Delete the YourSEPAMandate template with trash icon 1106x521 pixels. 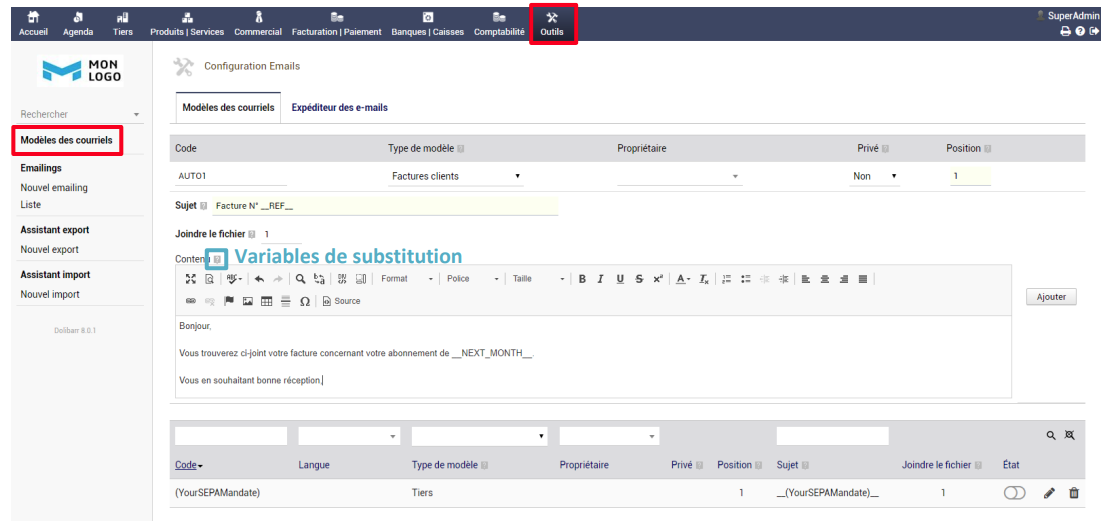[x=1074, y=494]
